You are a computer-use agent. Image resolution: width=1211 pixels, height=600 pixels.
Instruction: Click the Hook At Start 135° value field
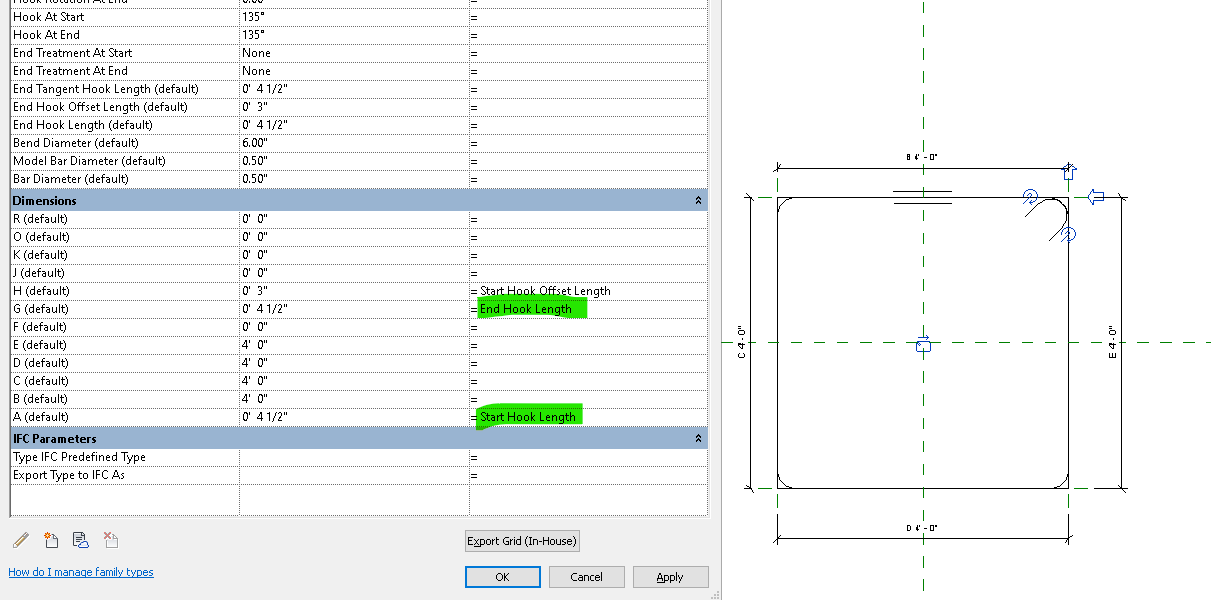tap(300, 16)
